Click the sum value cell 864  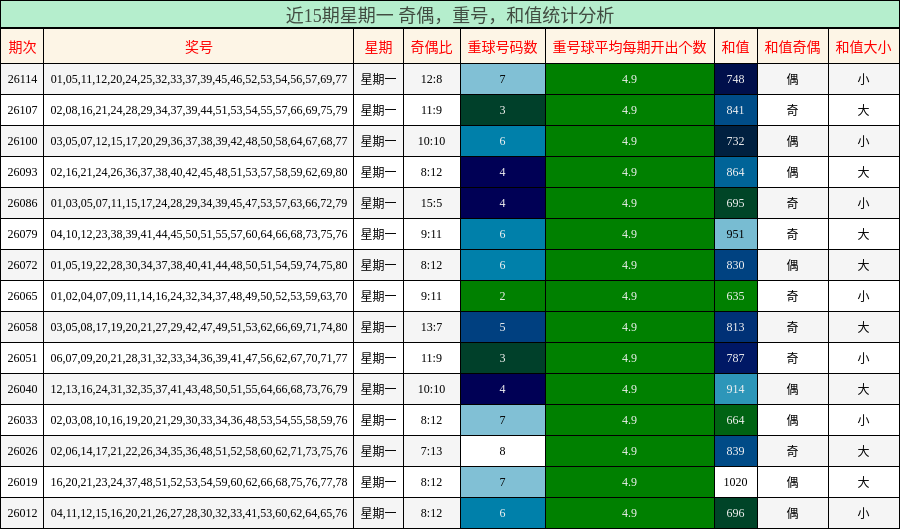(x=735, y=172)
